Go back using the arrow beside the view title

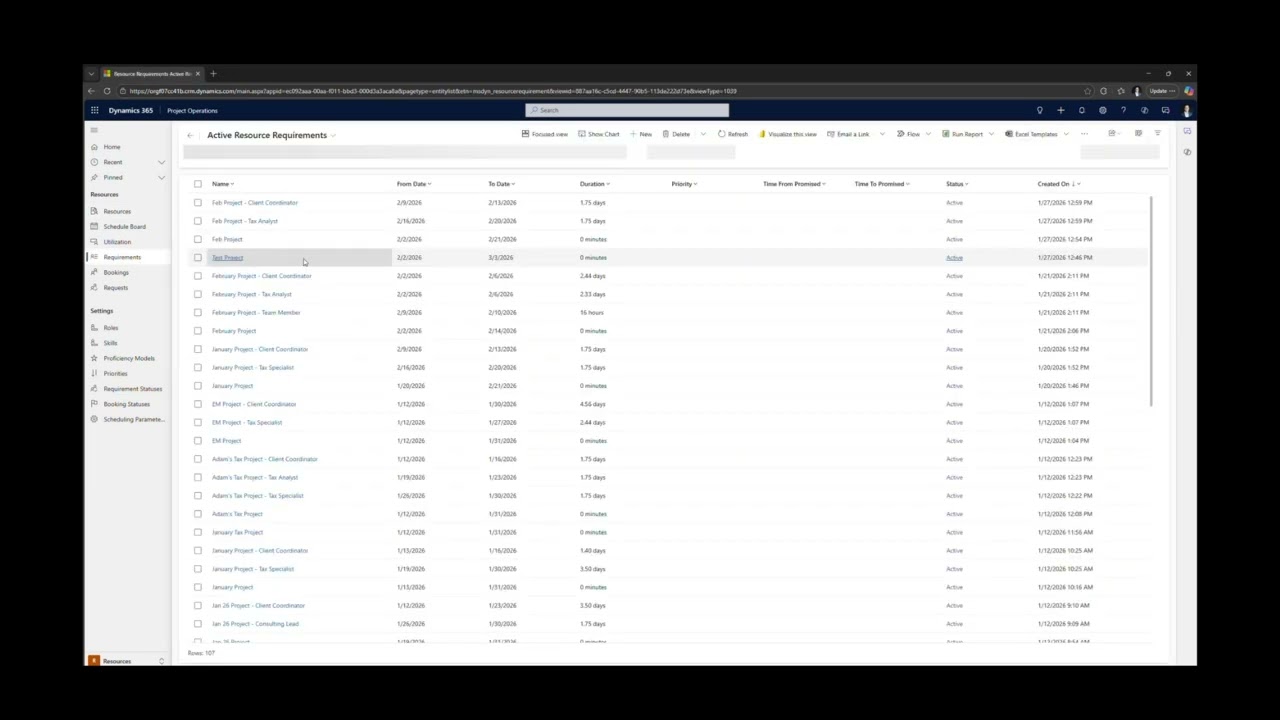190,135
